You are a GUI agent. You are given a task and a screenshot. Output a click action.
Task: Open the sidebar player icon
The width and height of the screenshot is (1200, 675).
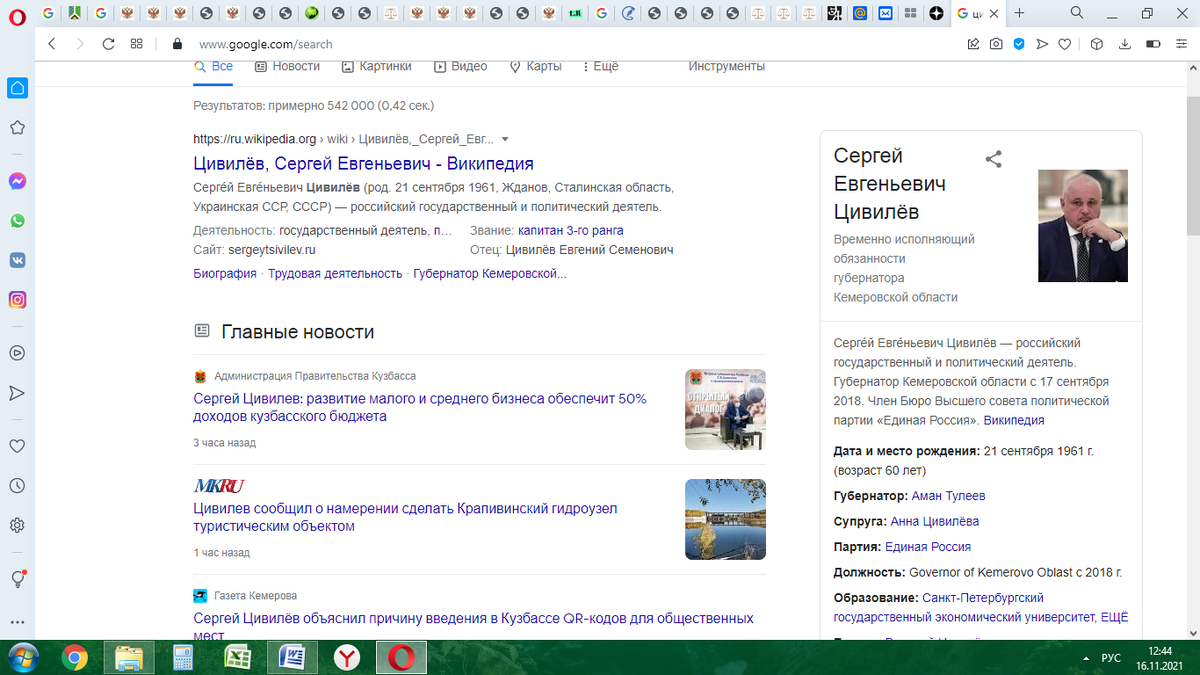pyautogui.click(x=17, y=352)
